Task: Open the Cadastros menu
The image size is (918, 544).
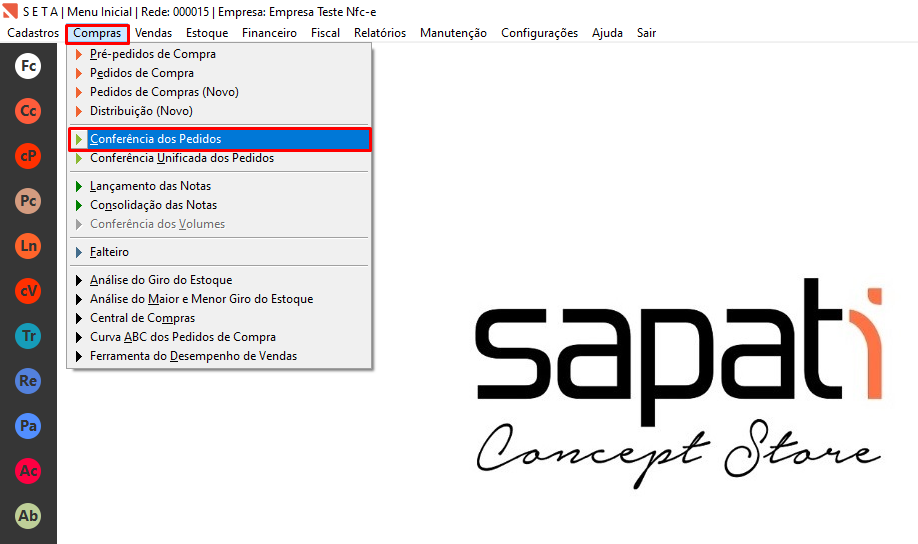Action: click(x=33, y=33)
